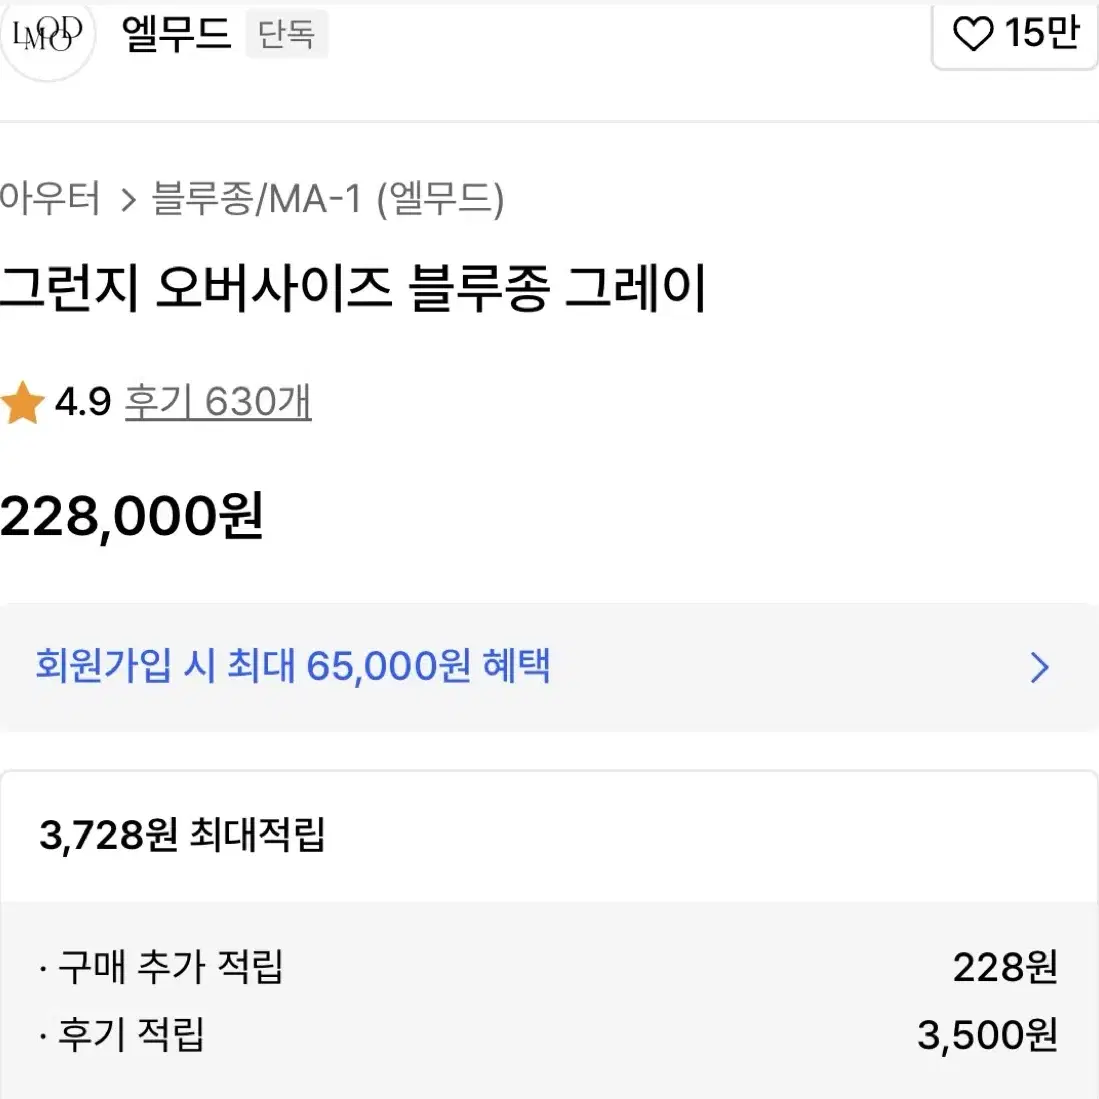
Task: Toggle the 15만 like button
Action: tap(1015, 34)
